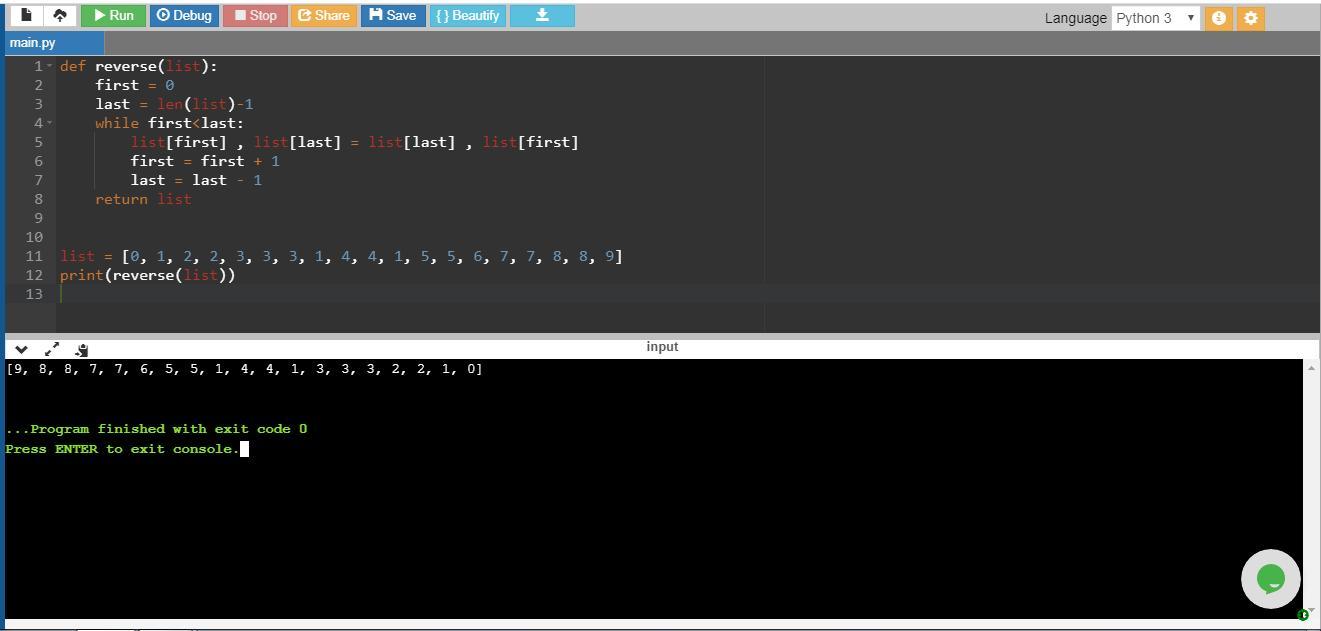Start debugging with the Debug button
The image size is (1321, 631).
tap(184, 16)
